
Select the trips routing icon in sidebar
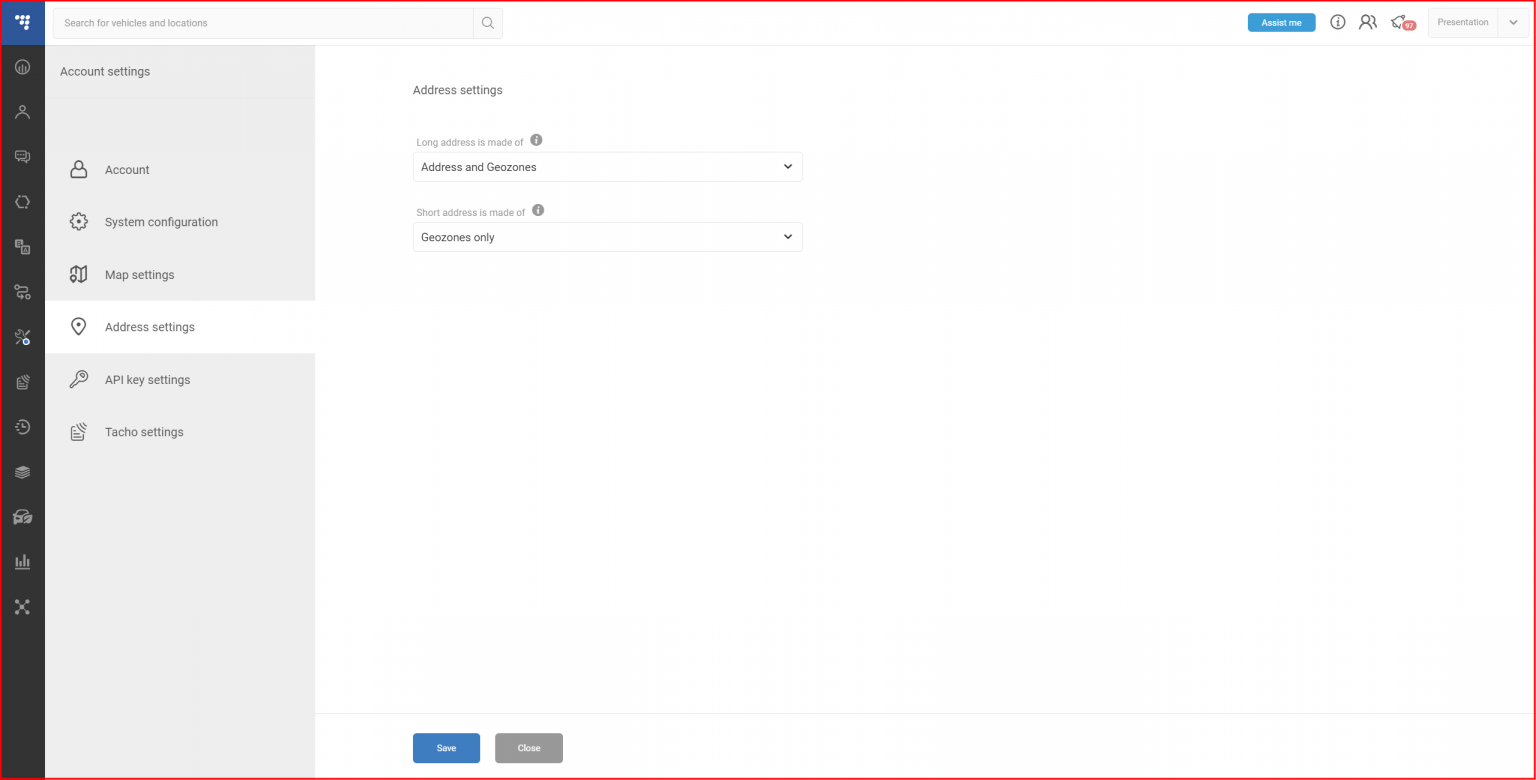click(x=22, y=292)
